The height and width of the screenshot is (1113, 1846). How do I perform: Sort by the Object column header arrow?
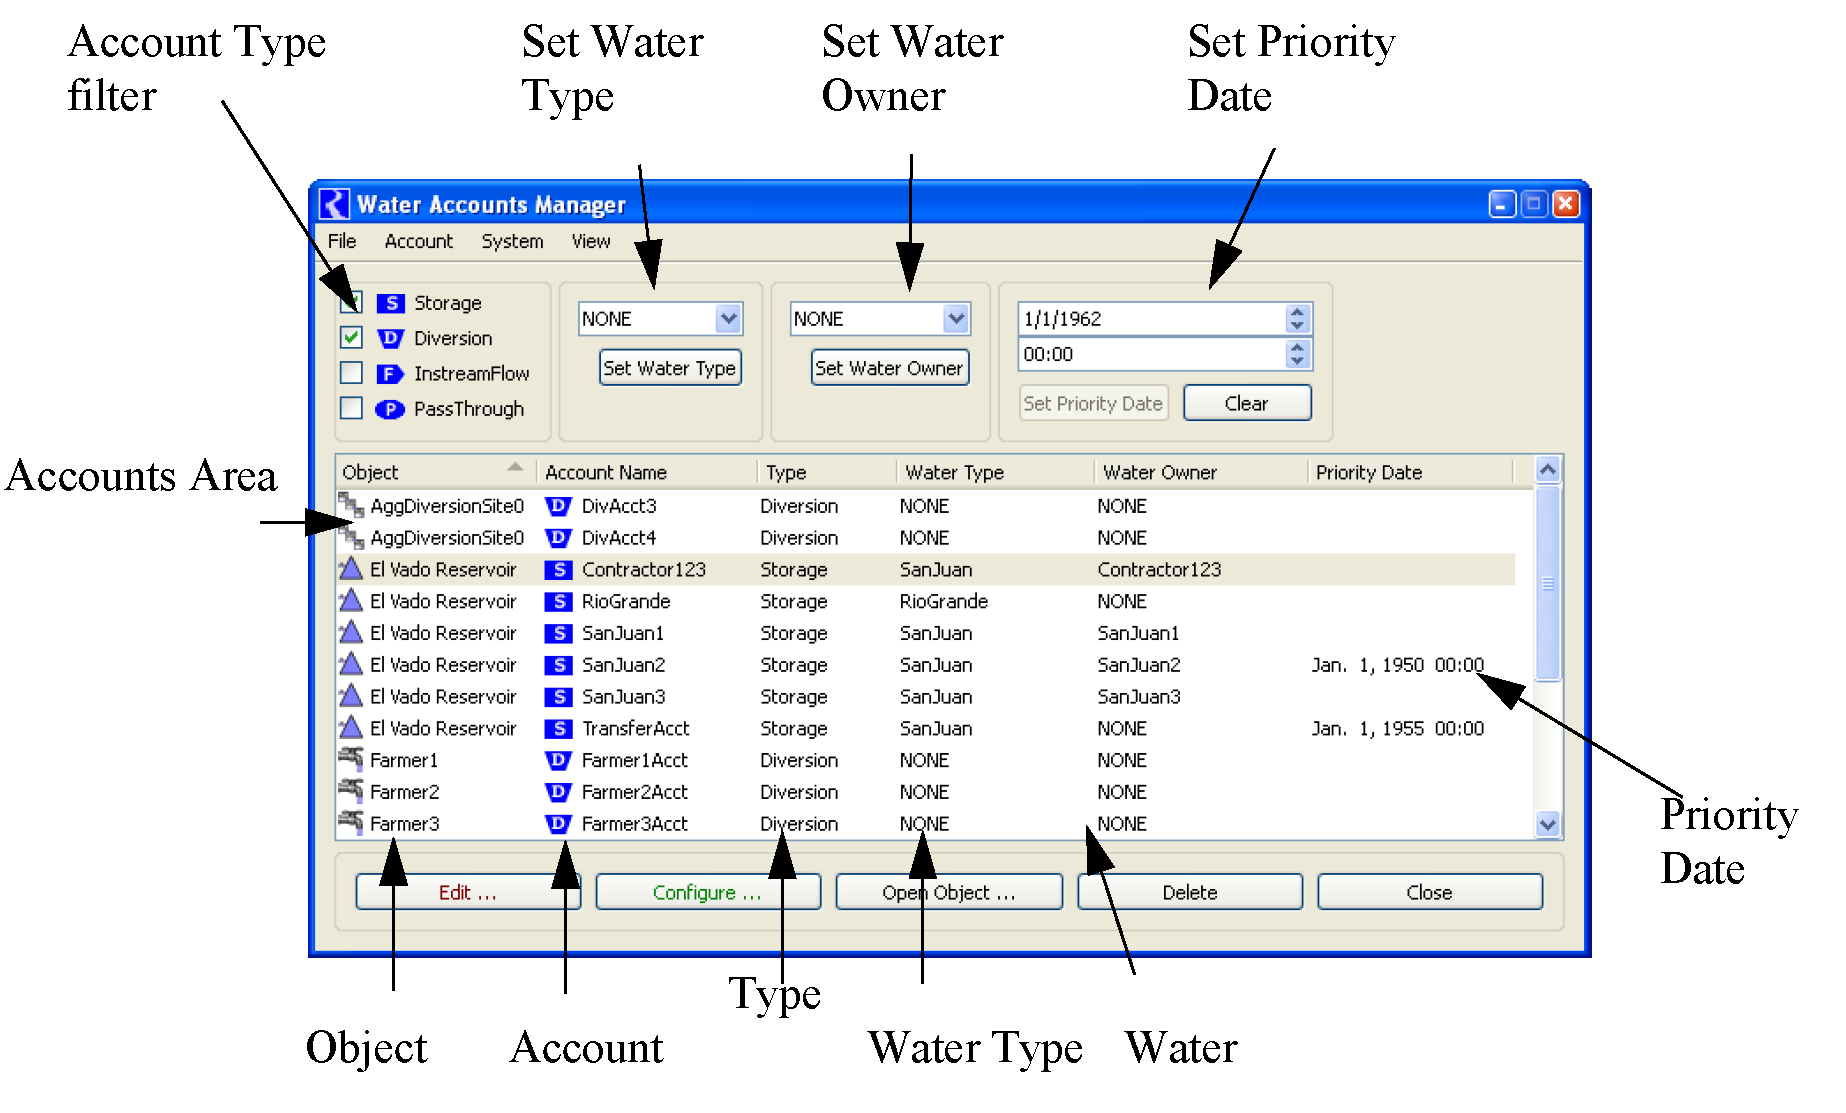515,468
